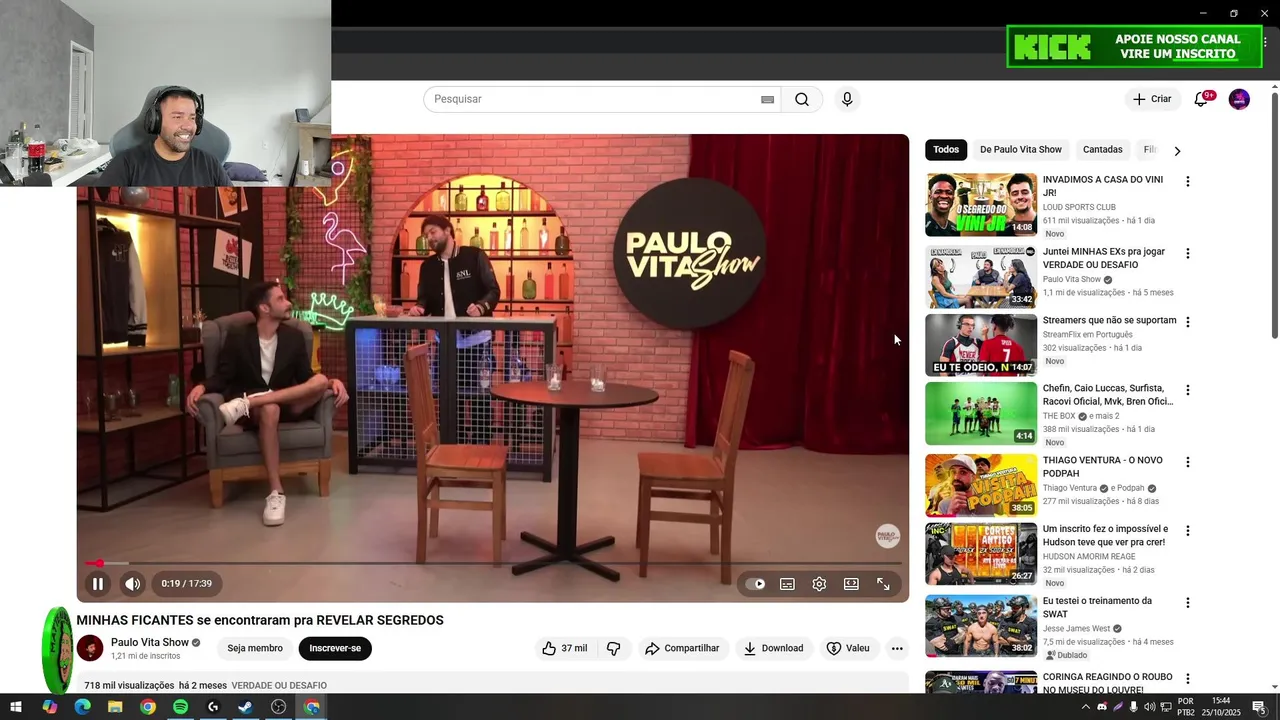The height and width of the screenshot is (720, 1280).
Task: Open the notifications bell
Action: coord(1201,99)
